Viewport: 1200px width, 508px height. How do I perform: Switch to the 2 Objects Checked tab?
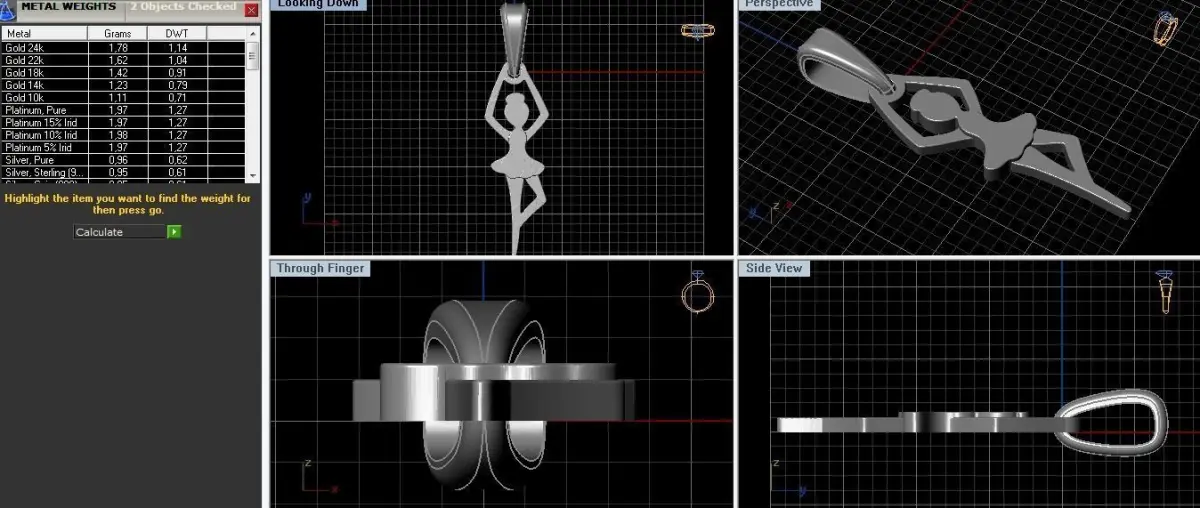pyautogui.click(x=183, y=8)
